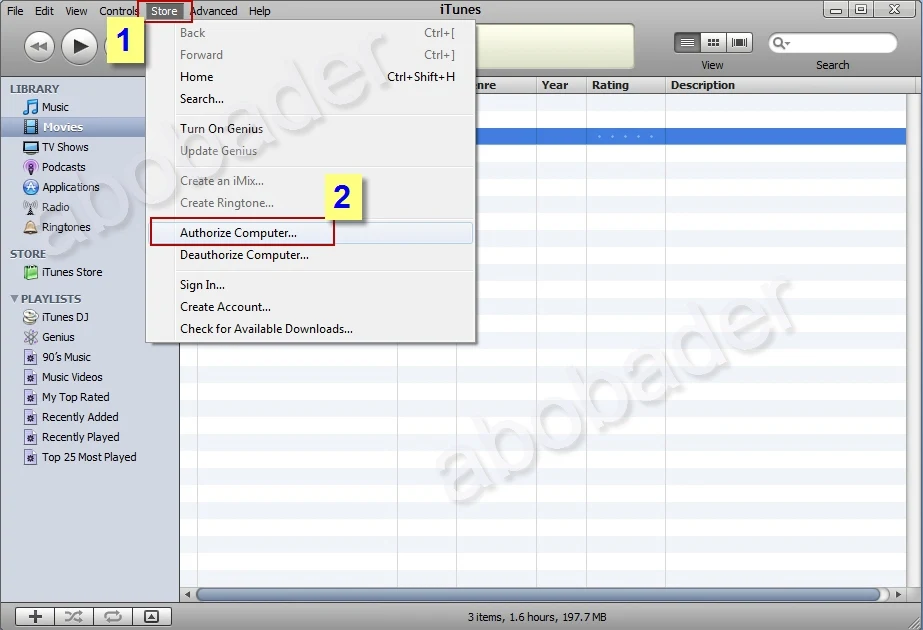The height and width of the screenshot is (630, 923).
Task: Click the add playlist plus button
Action: pyautogui.click(x=35, y=616)
